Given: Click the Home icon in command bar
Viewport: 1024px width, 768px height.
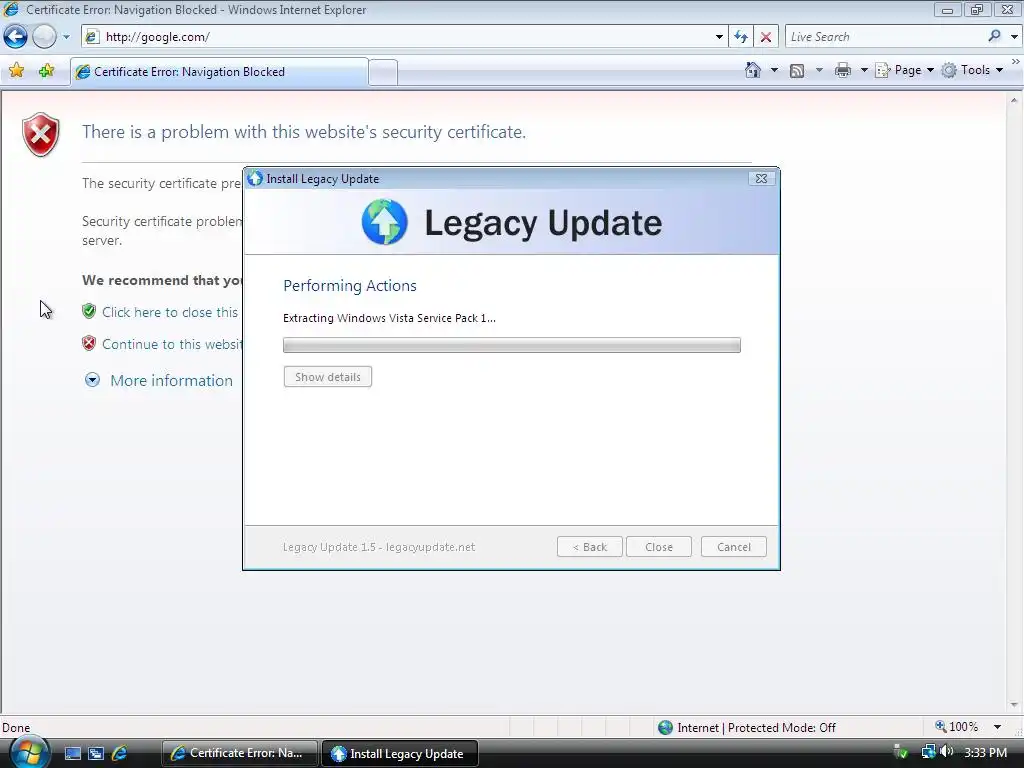Looking at the screenshot, I should [x=752, y=70].
